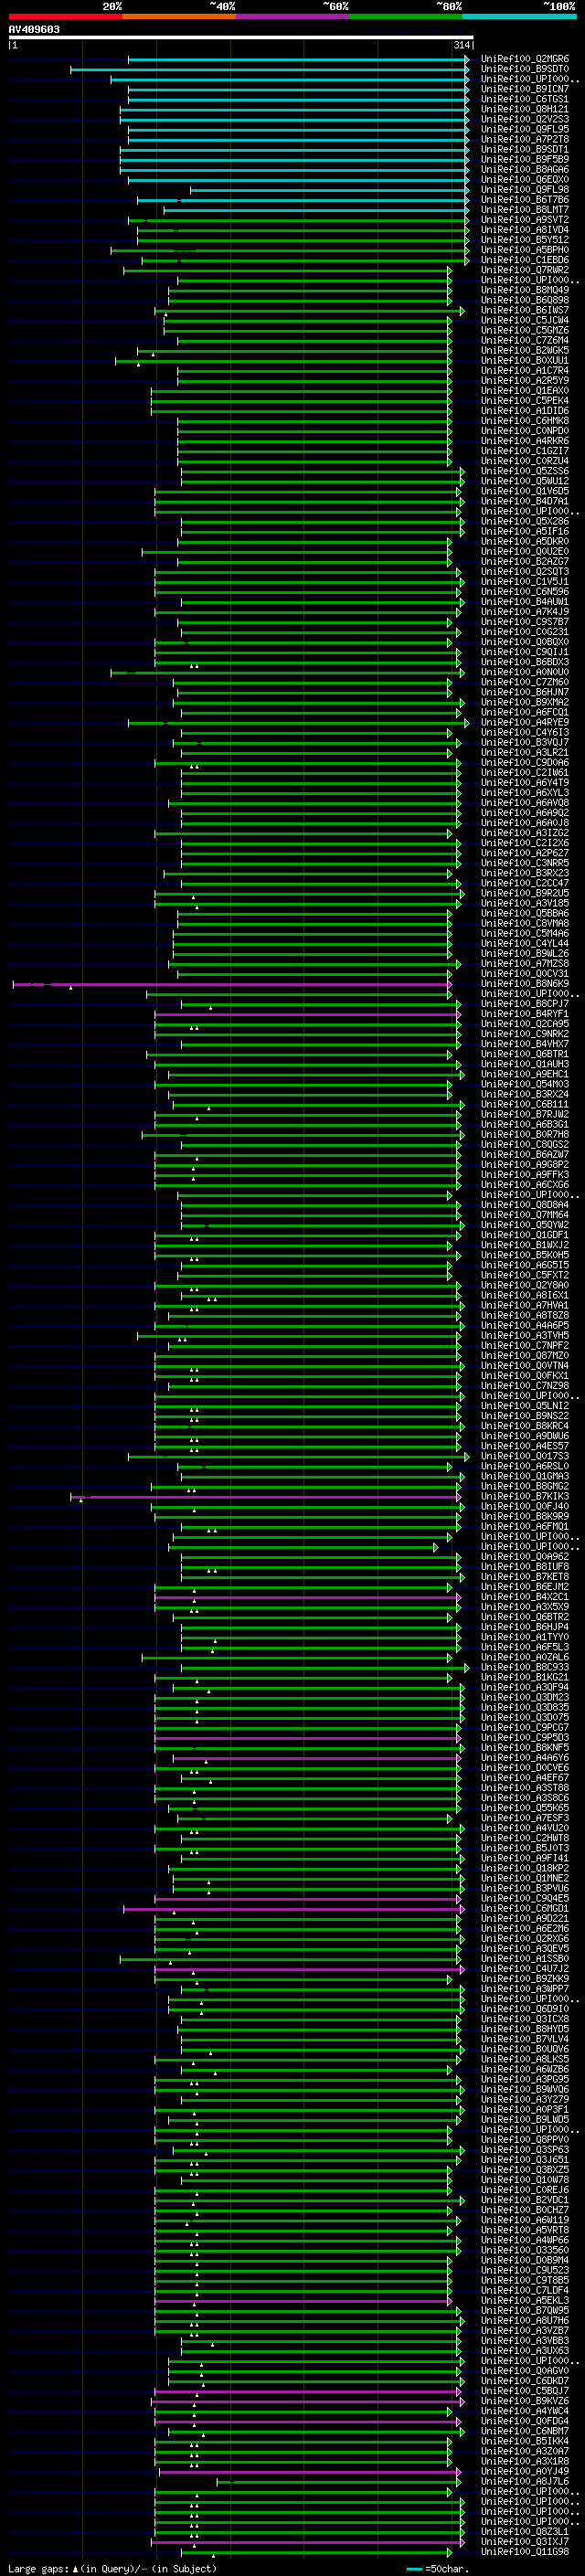Click the cyan alignment bar of UniRef100_Q2MGR6

tap(298, 60)
